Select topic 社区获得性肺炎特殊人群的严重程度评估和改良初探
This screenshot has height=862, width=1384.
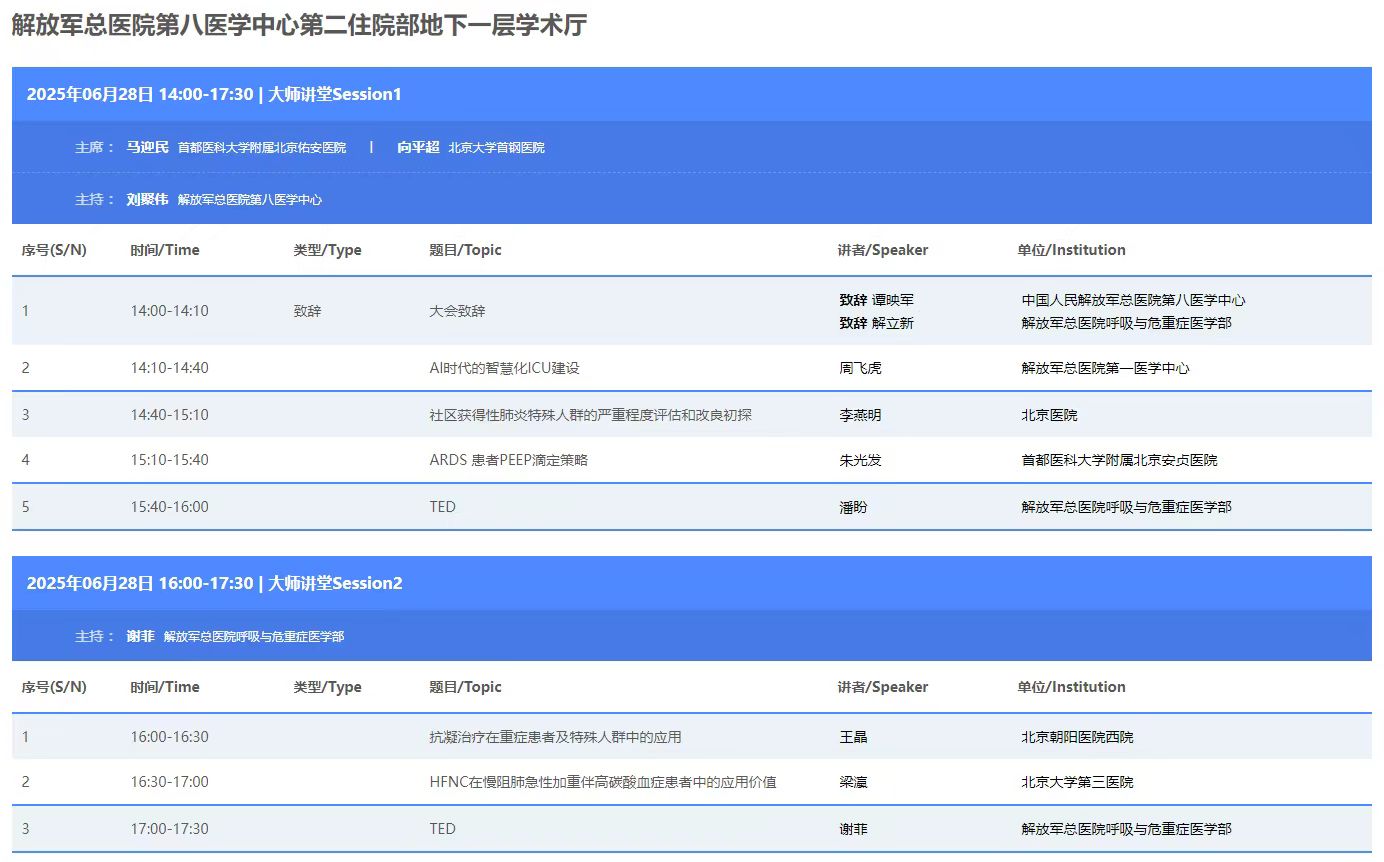[590, 414]
